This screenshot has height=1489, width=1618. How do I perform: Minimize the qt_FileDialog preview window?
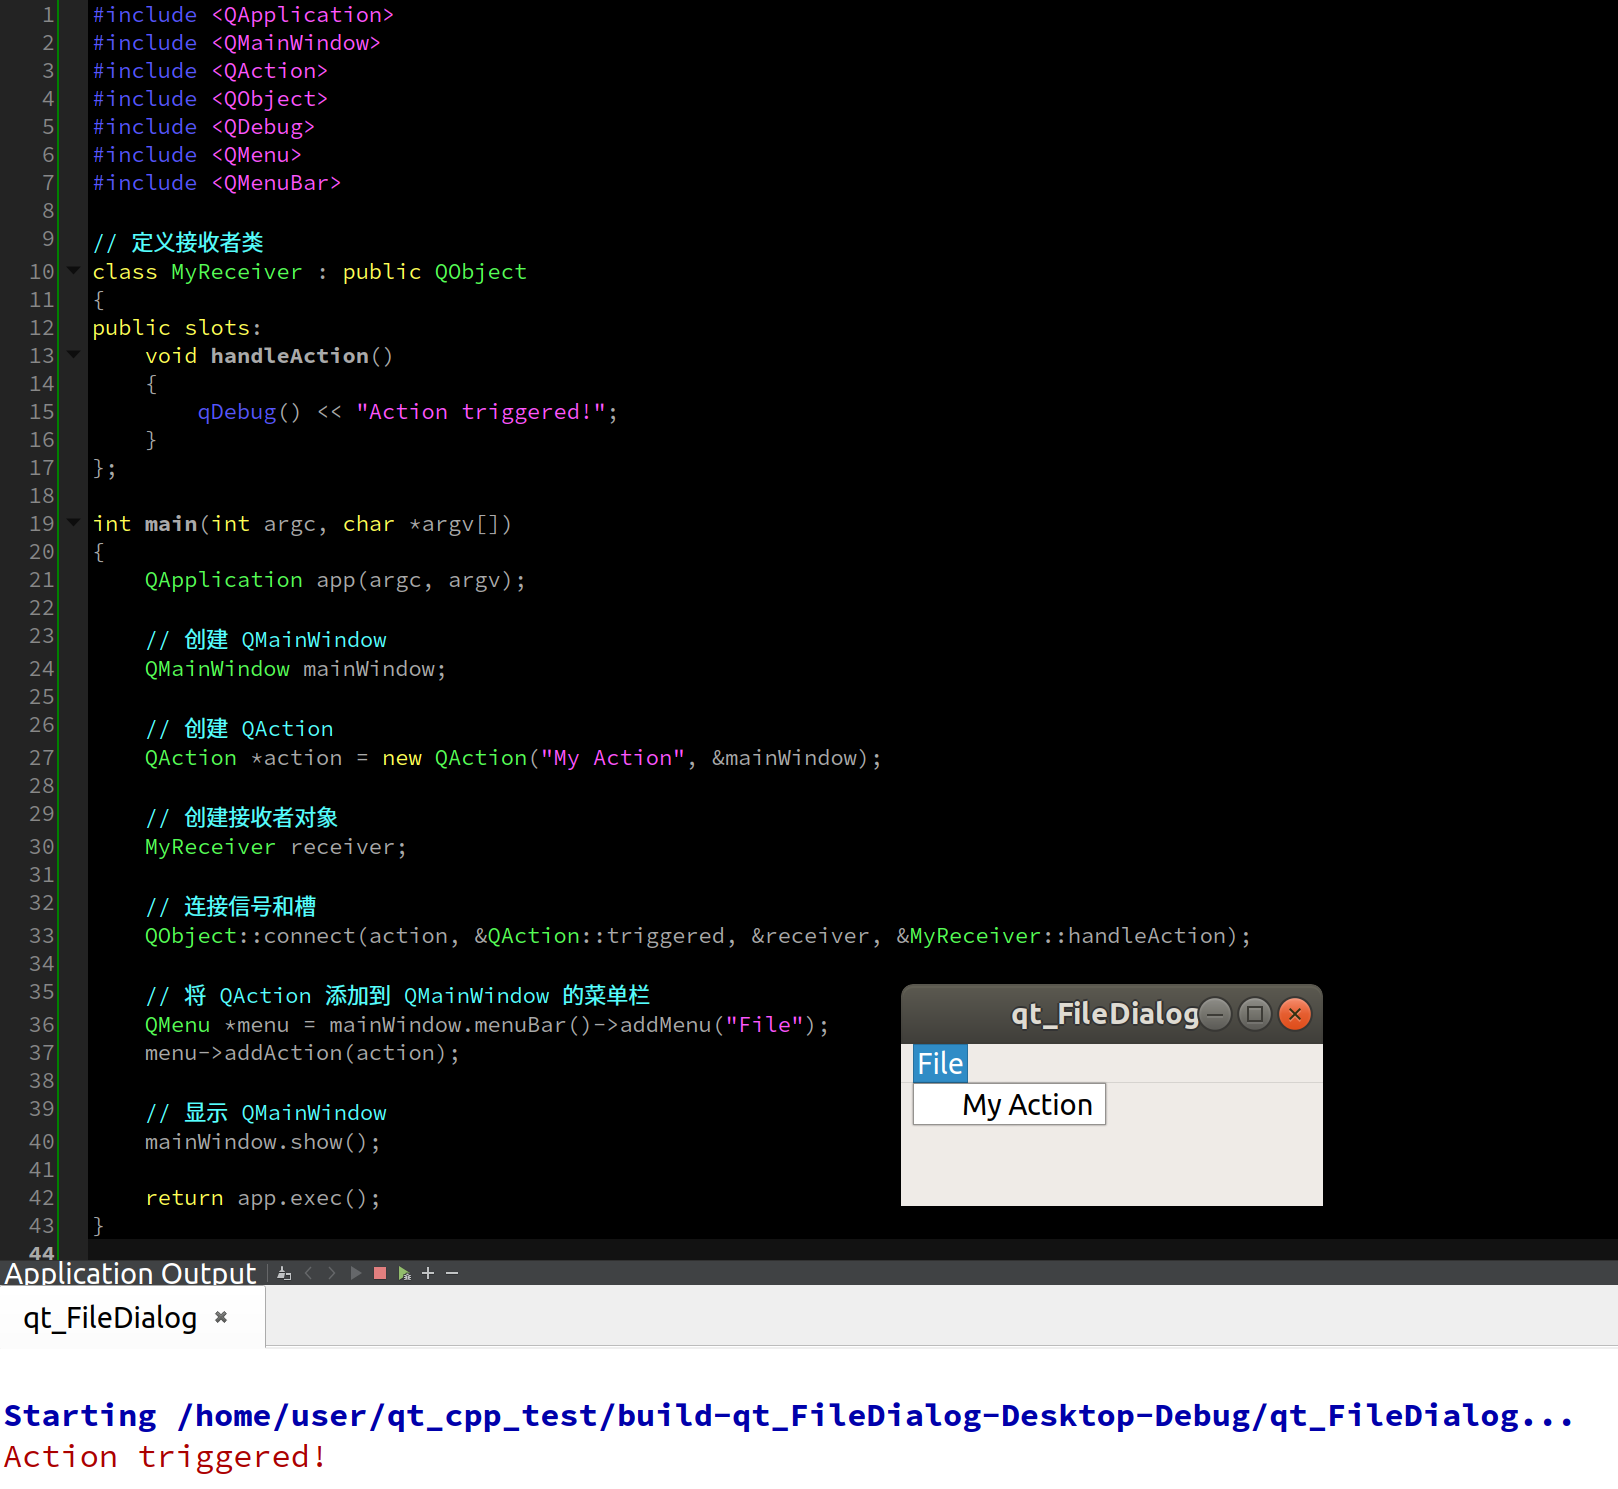[x=1215, y=1013]
